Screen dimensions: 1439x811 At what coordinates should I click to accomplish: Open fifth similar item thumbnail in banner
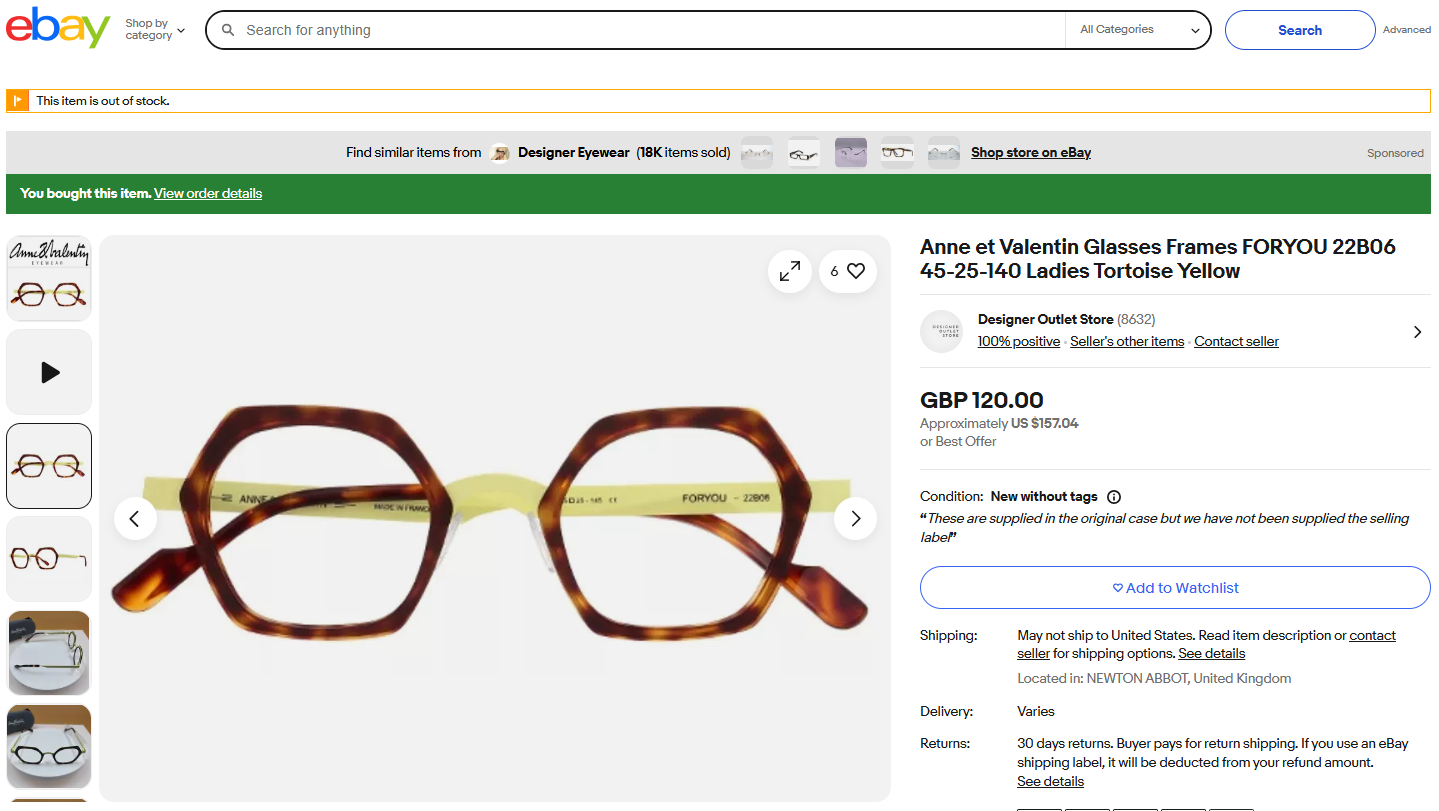point(944,153)
